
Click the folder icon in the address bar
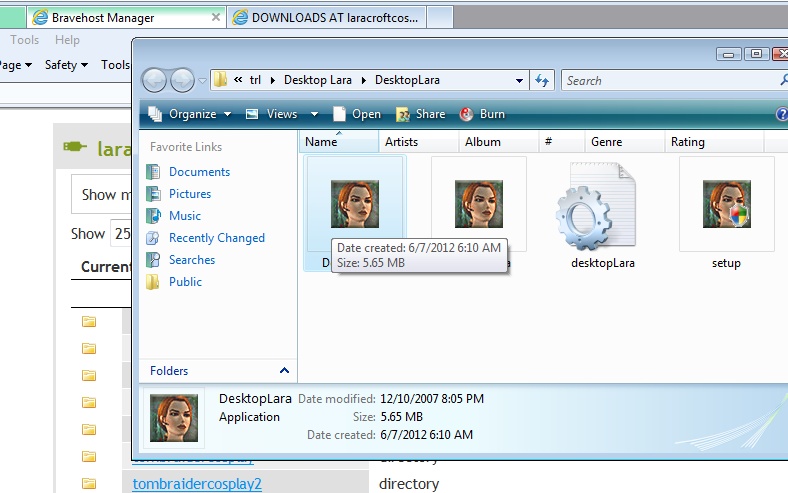(x=220, y=80)
